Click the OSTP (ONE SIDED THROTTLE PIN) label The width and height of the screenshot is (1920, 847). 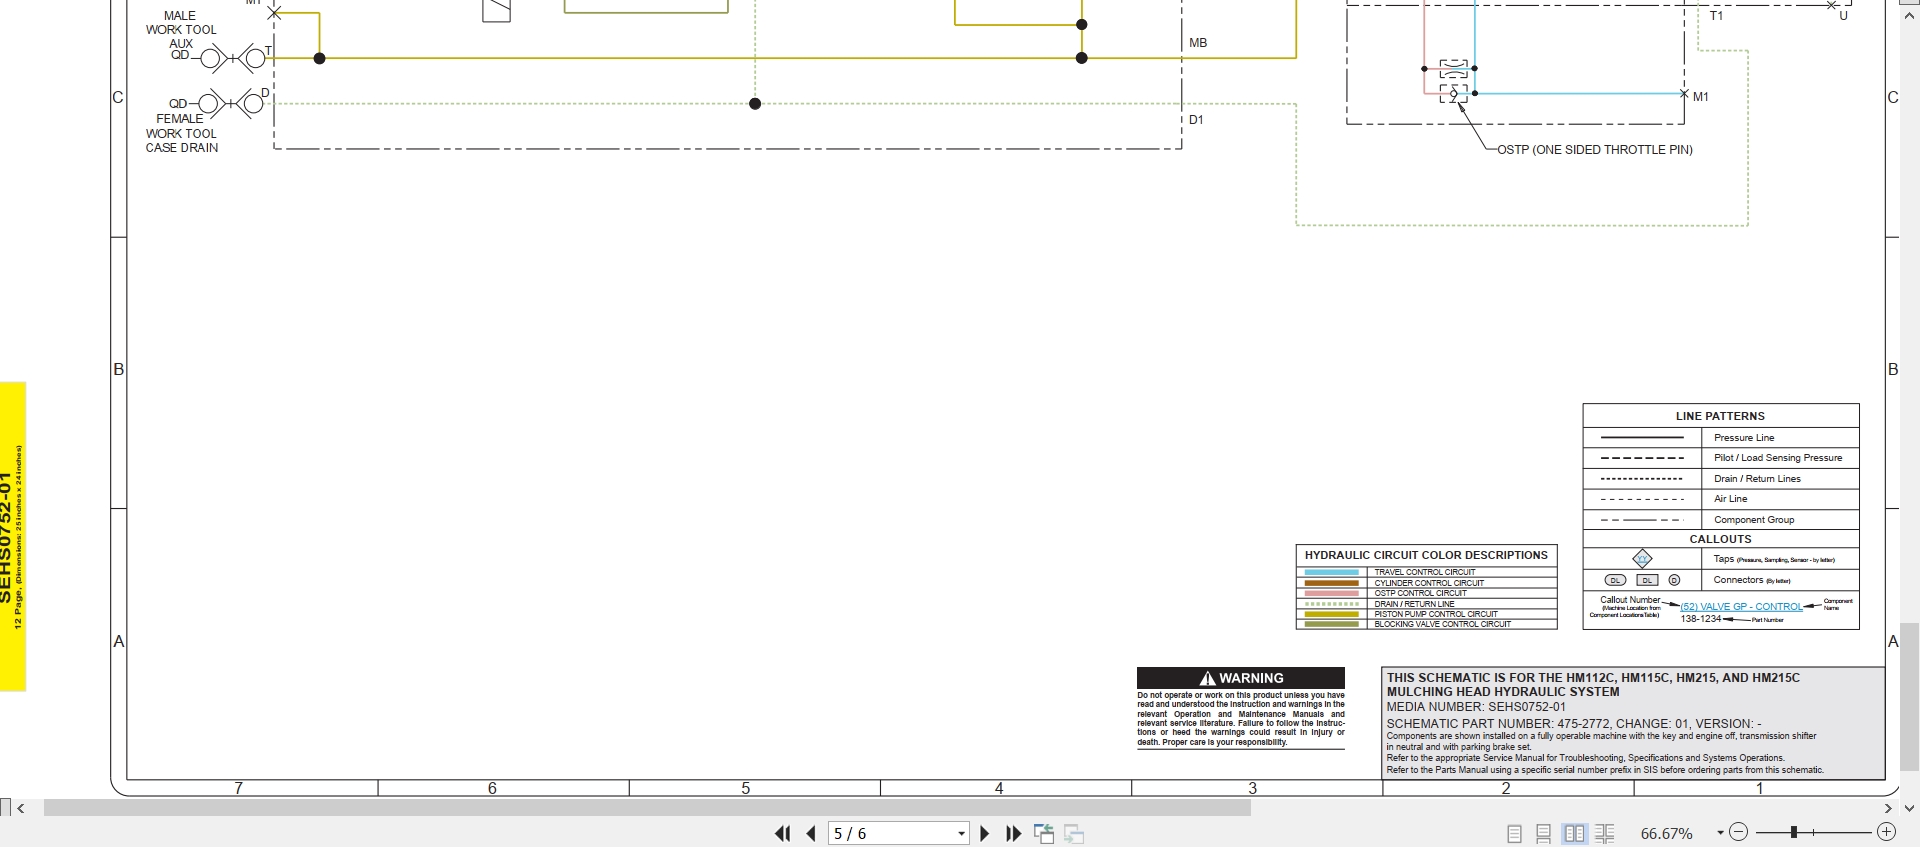(1594, 150)
